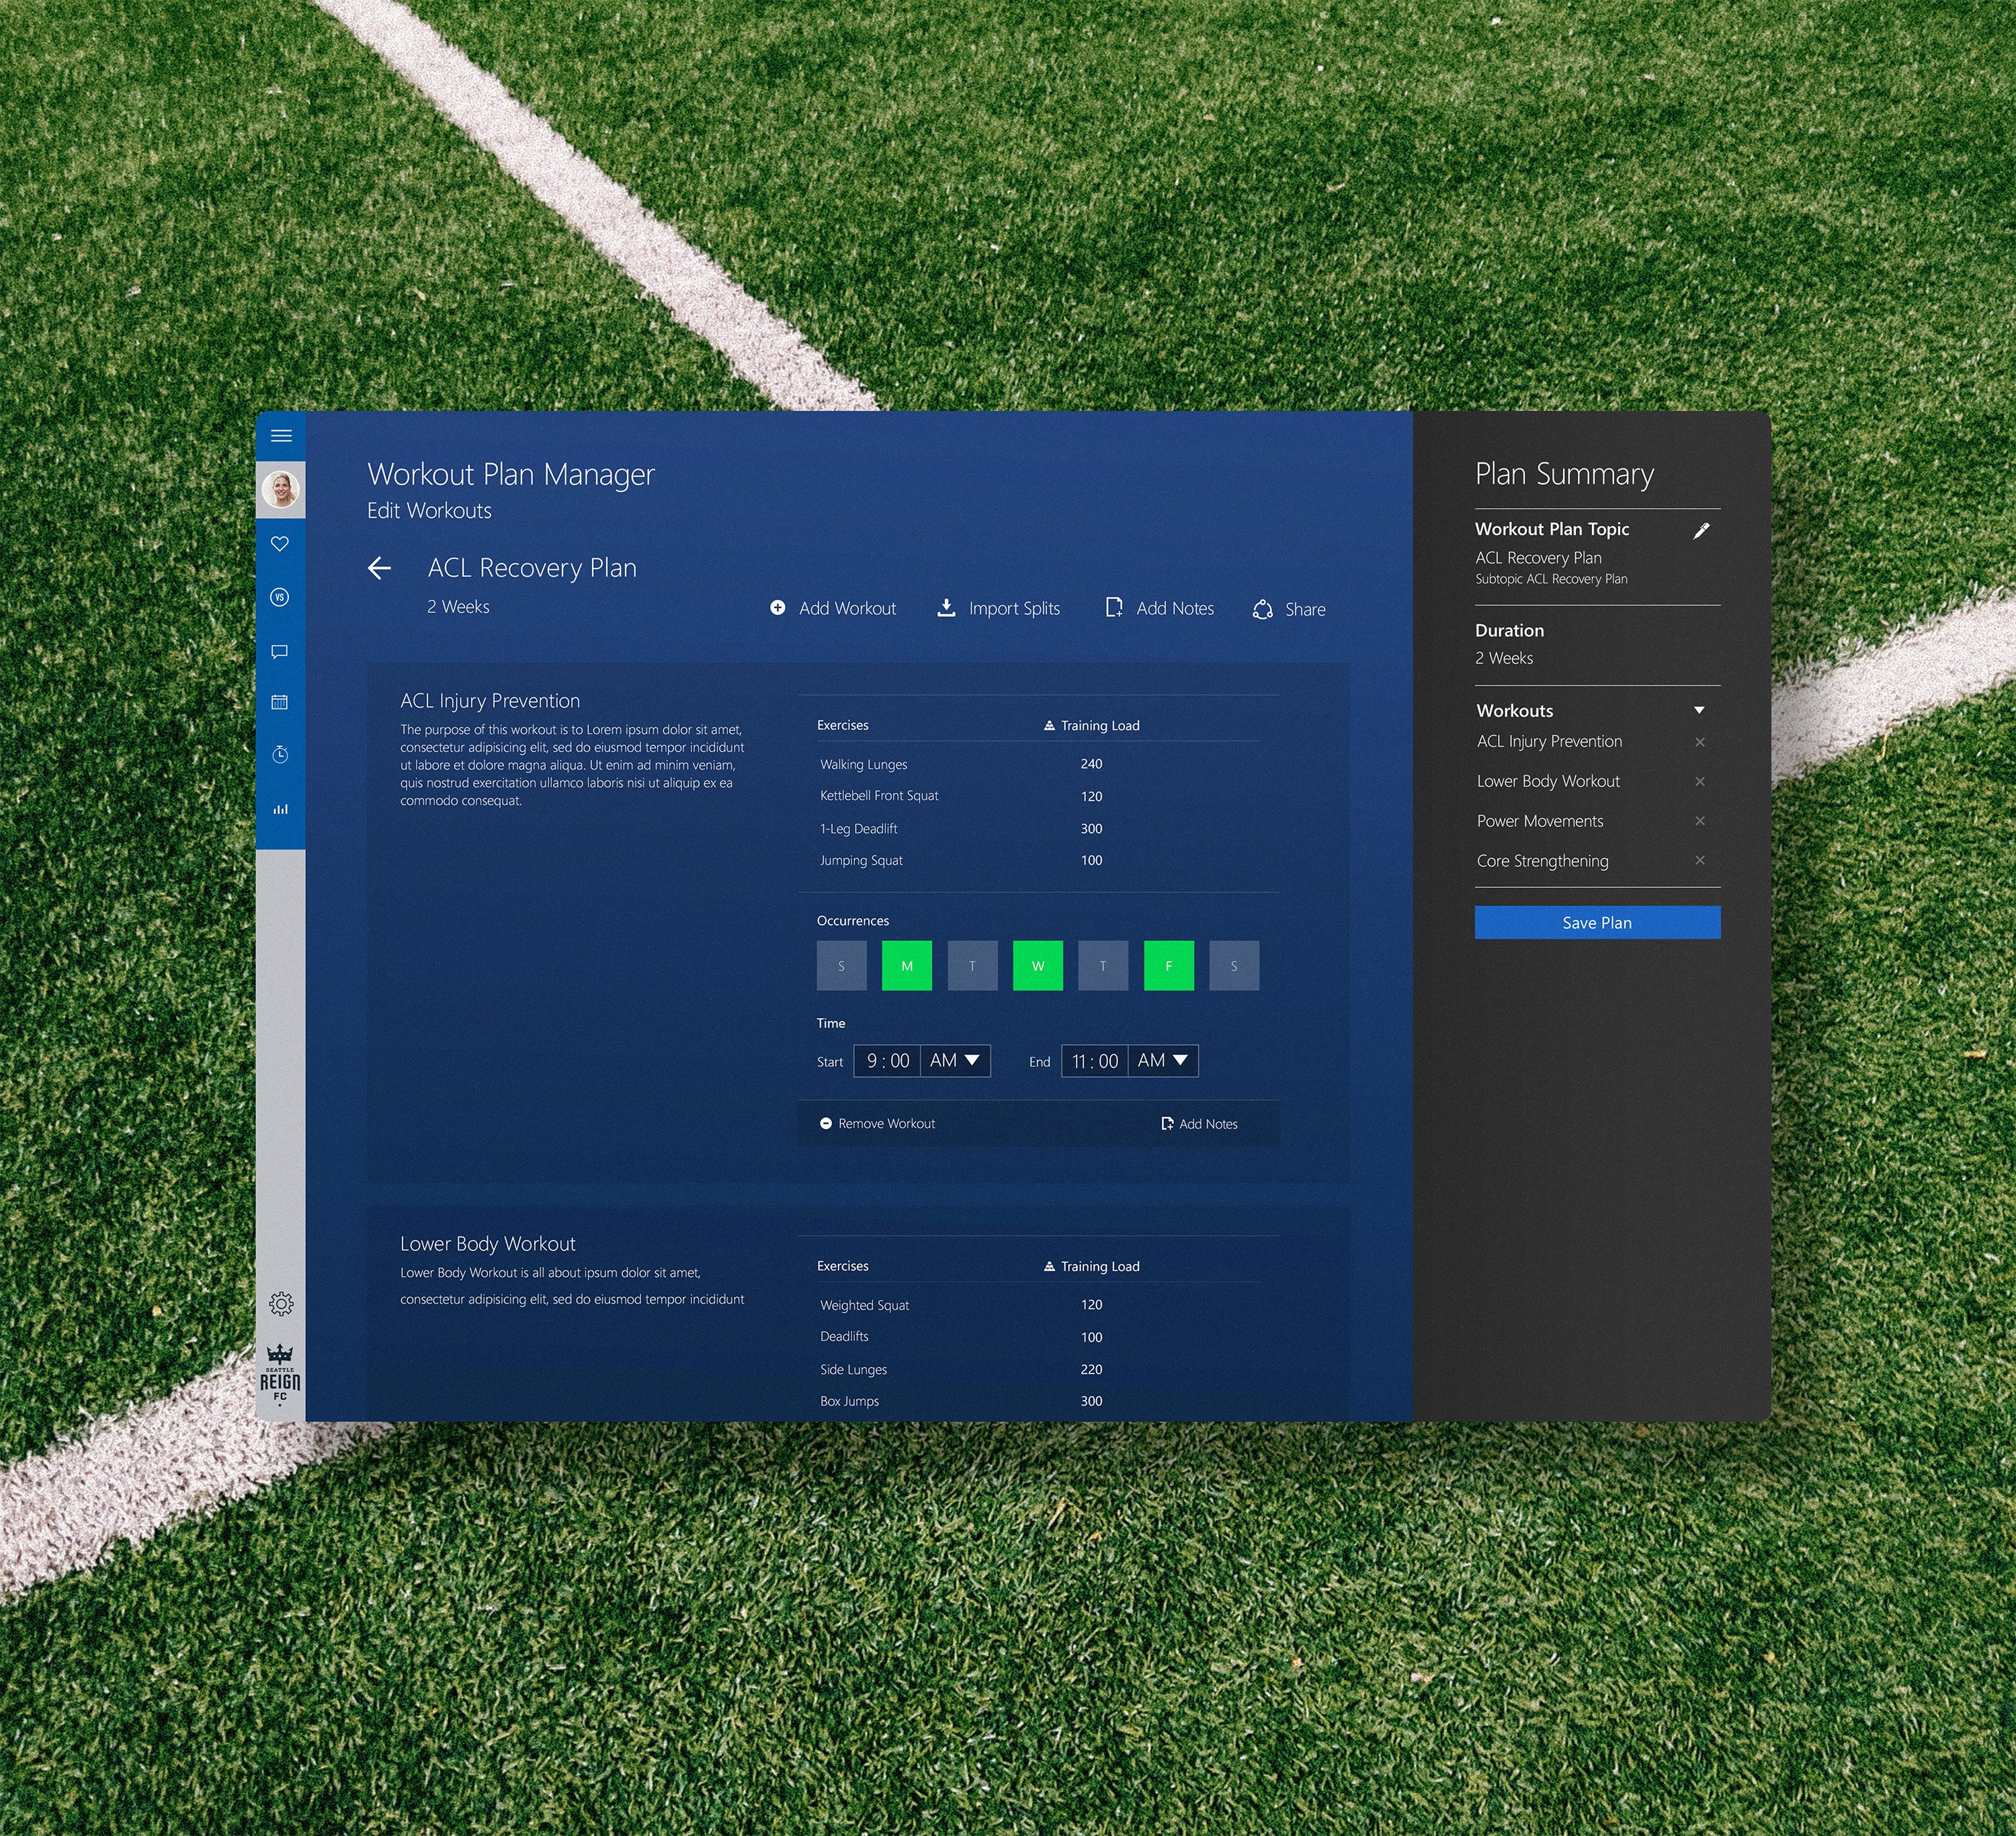Click the stopwatch timer sidebar icon
The width and height of the screenshot is (2016, 1836).
[280, 754]
